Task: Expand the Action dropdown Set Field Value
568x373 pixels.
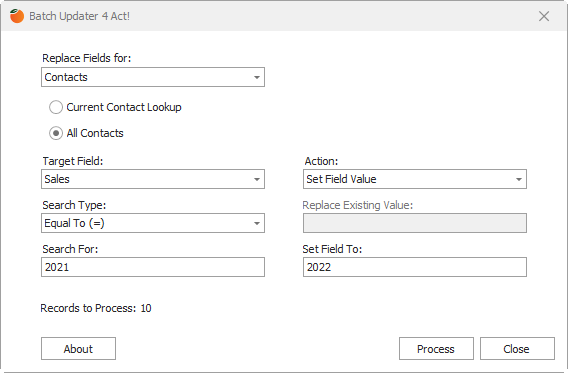Action: click(x=415, y=179)
